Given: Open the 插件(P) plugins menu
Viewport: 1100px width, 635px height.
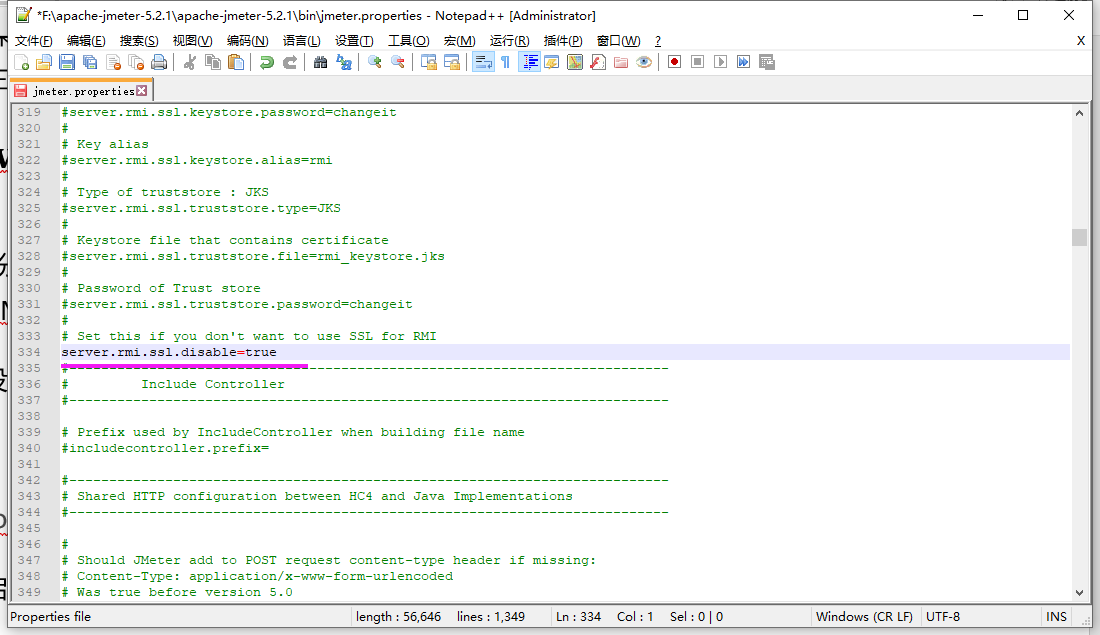Looking at the screenshot, I should (x=563, y=40).
